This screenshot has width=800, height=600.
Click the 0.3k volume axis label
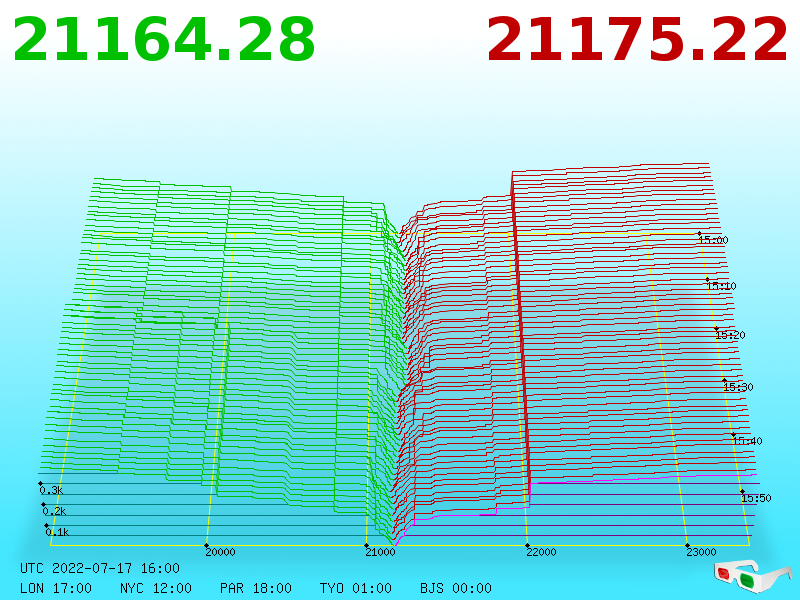coord(51,490)
